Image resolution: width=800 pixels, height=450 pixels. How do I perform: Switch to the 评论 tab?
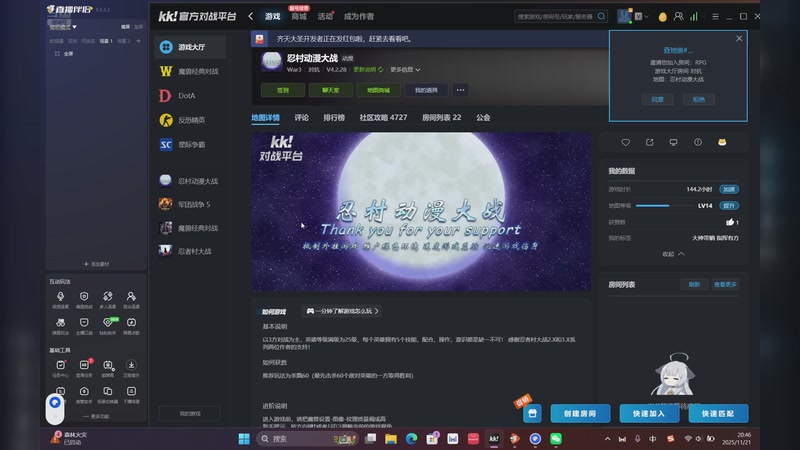tap(301, 117)
